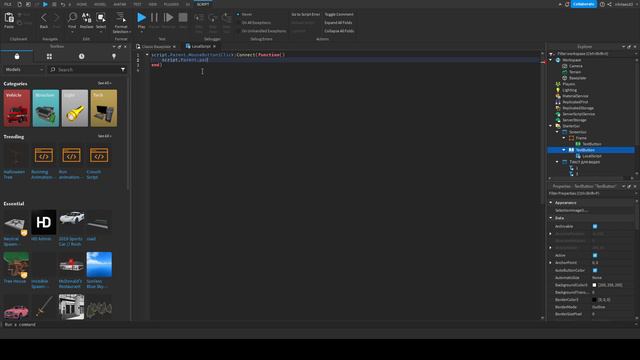Switch to the TEST ribbon tab
640x360 pixels.
coord(138,4)
